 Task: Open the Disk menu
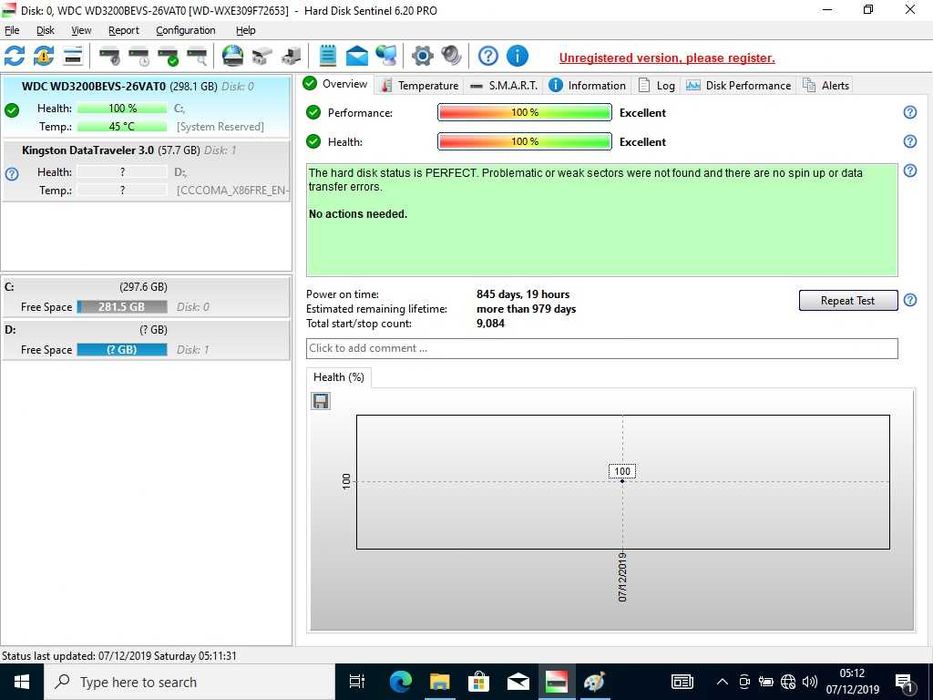coord(45,30)
